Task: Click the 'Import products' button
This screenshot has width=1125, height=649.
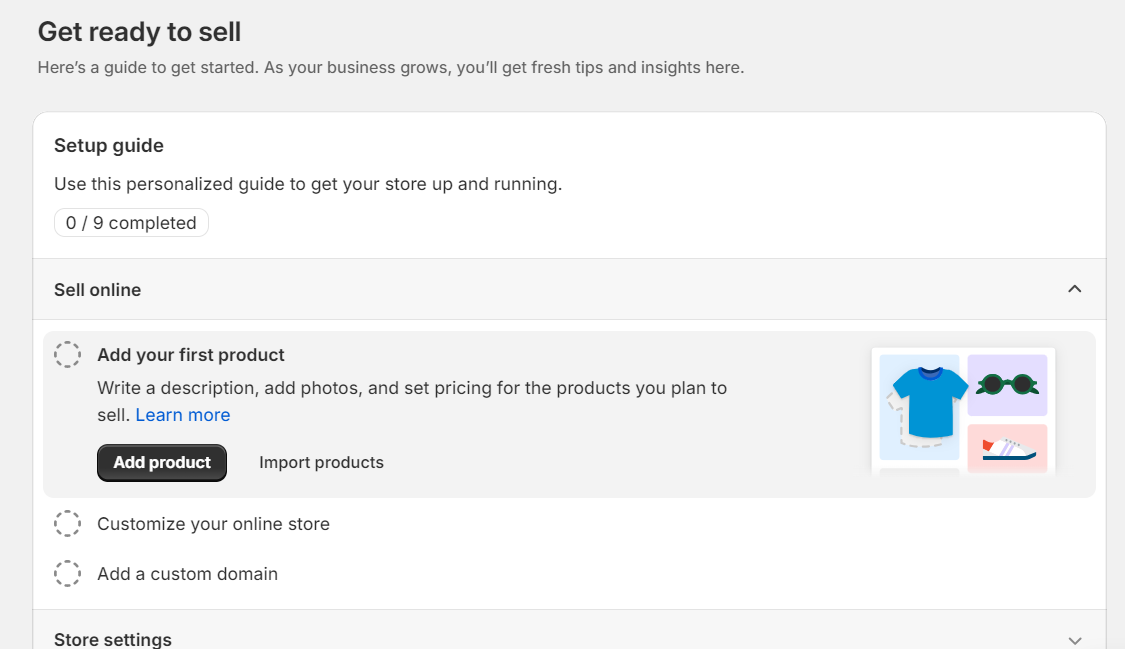Action: [x=321, y=463]
